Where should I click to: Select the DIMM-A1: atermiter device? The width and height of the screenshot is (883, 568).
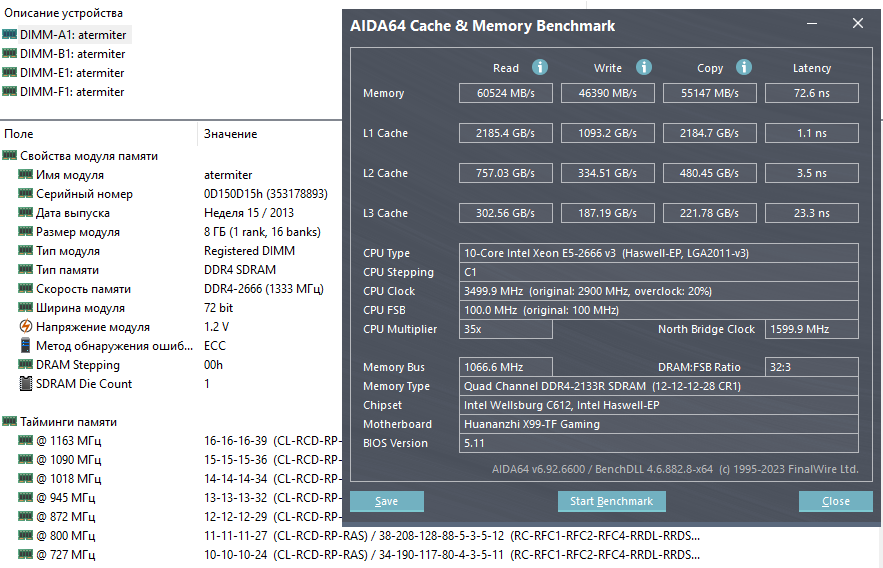click(73, 35)
